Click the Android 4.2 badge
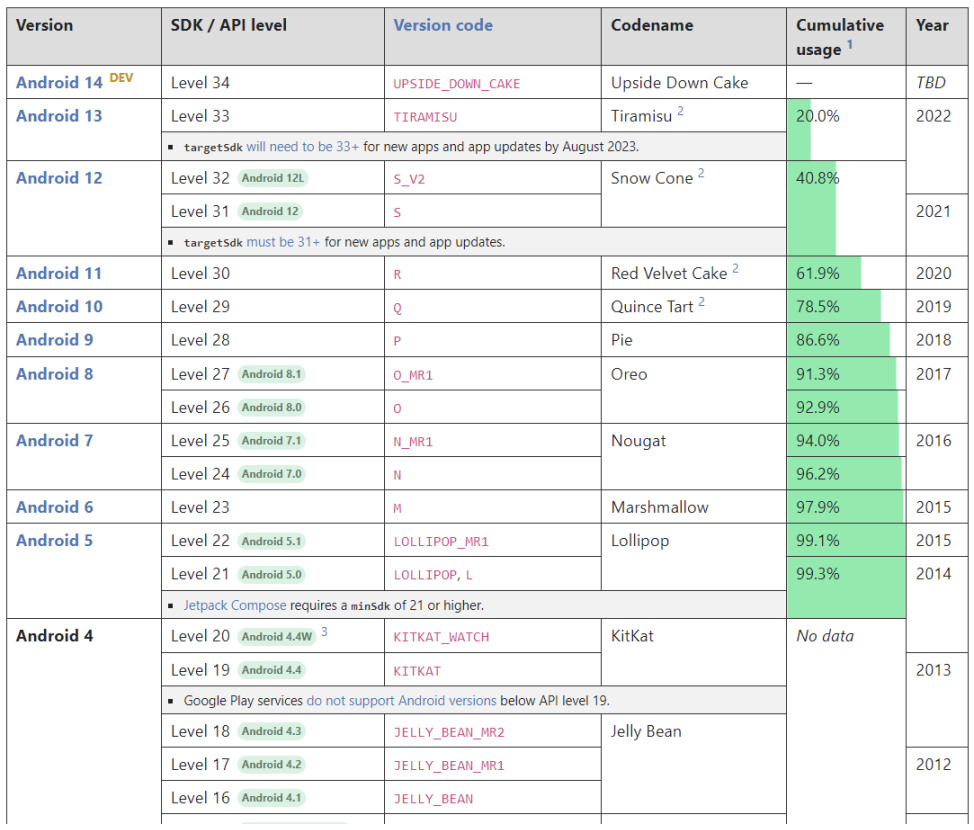The width and height of the screenshot is (974, 830). tap(271, 765)
